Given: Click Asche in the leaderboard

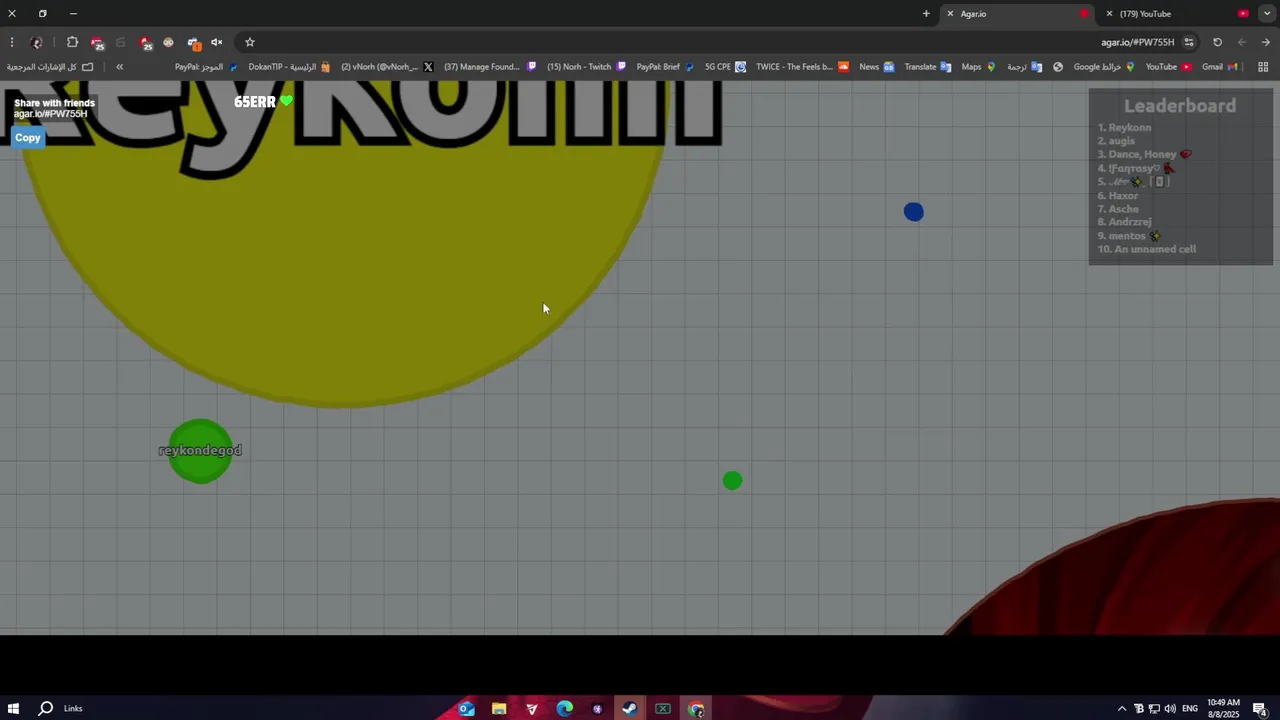Looking at the screenshot, I should click(x=1123, y=209).
